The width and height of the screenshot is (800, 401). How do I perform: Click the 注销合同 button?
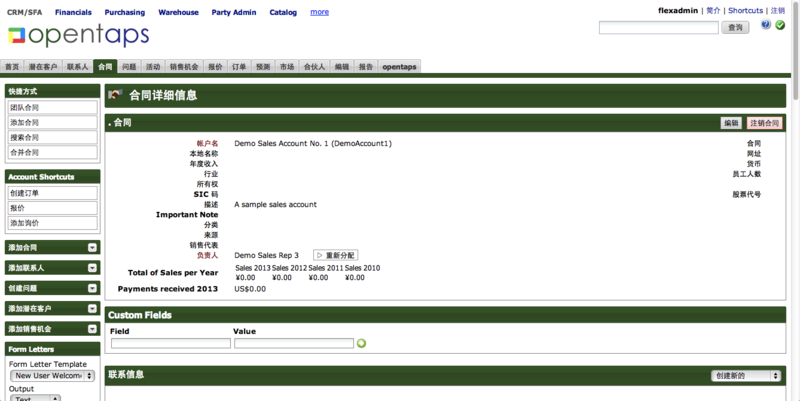[764, 123]
